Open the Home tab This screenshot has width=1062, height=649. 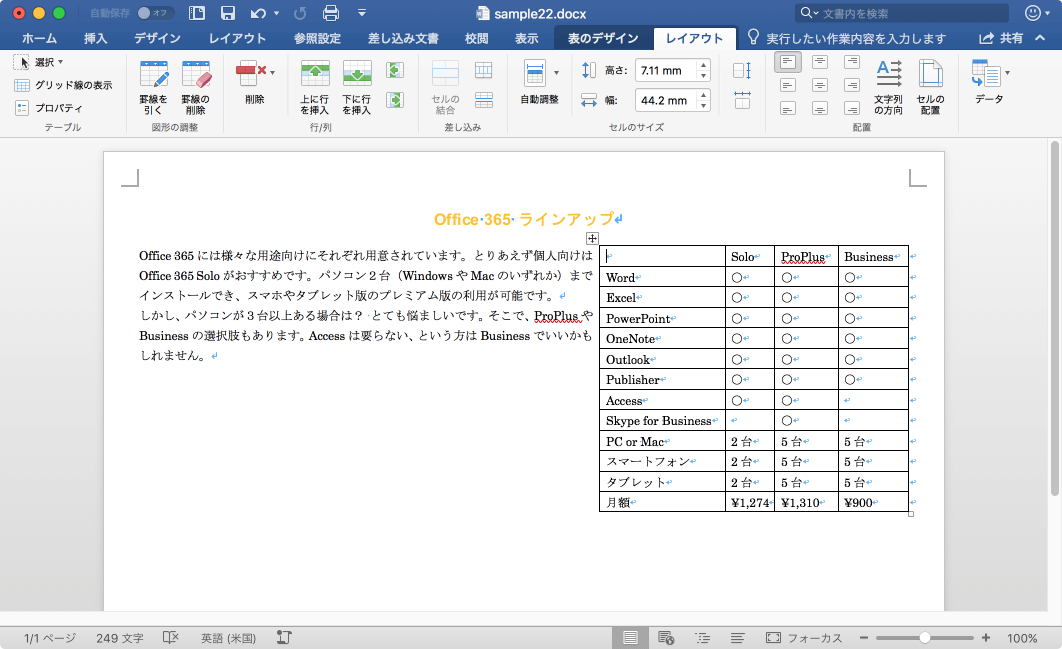pos(39,39)
